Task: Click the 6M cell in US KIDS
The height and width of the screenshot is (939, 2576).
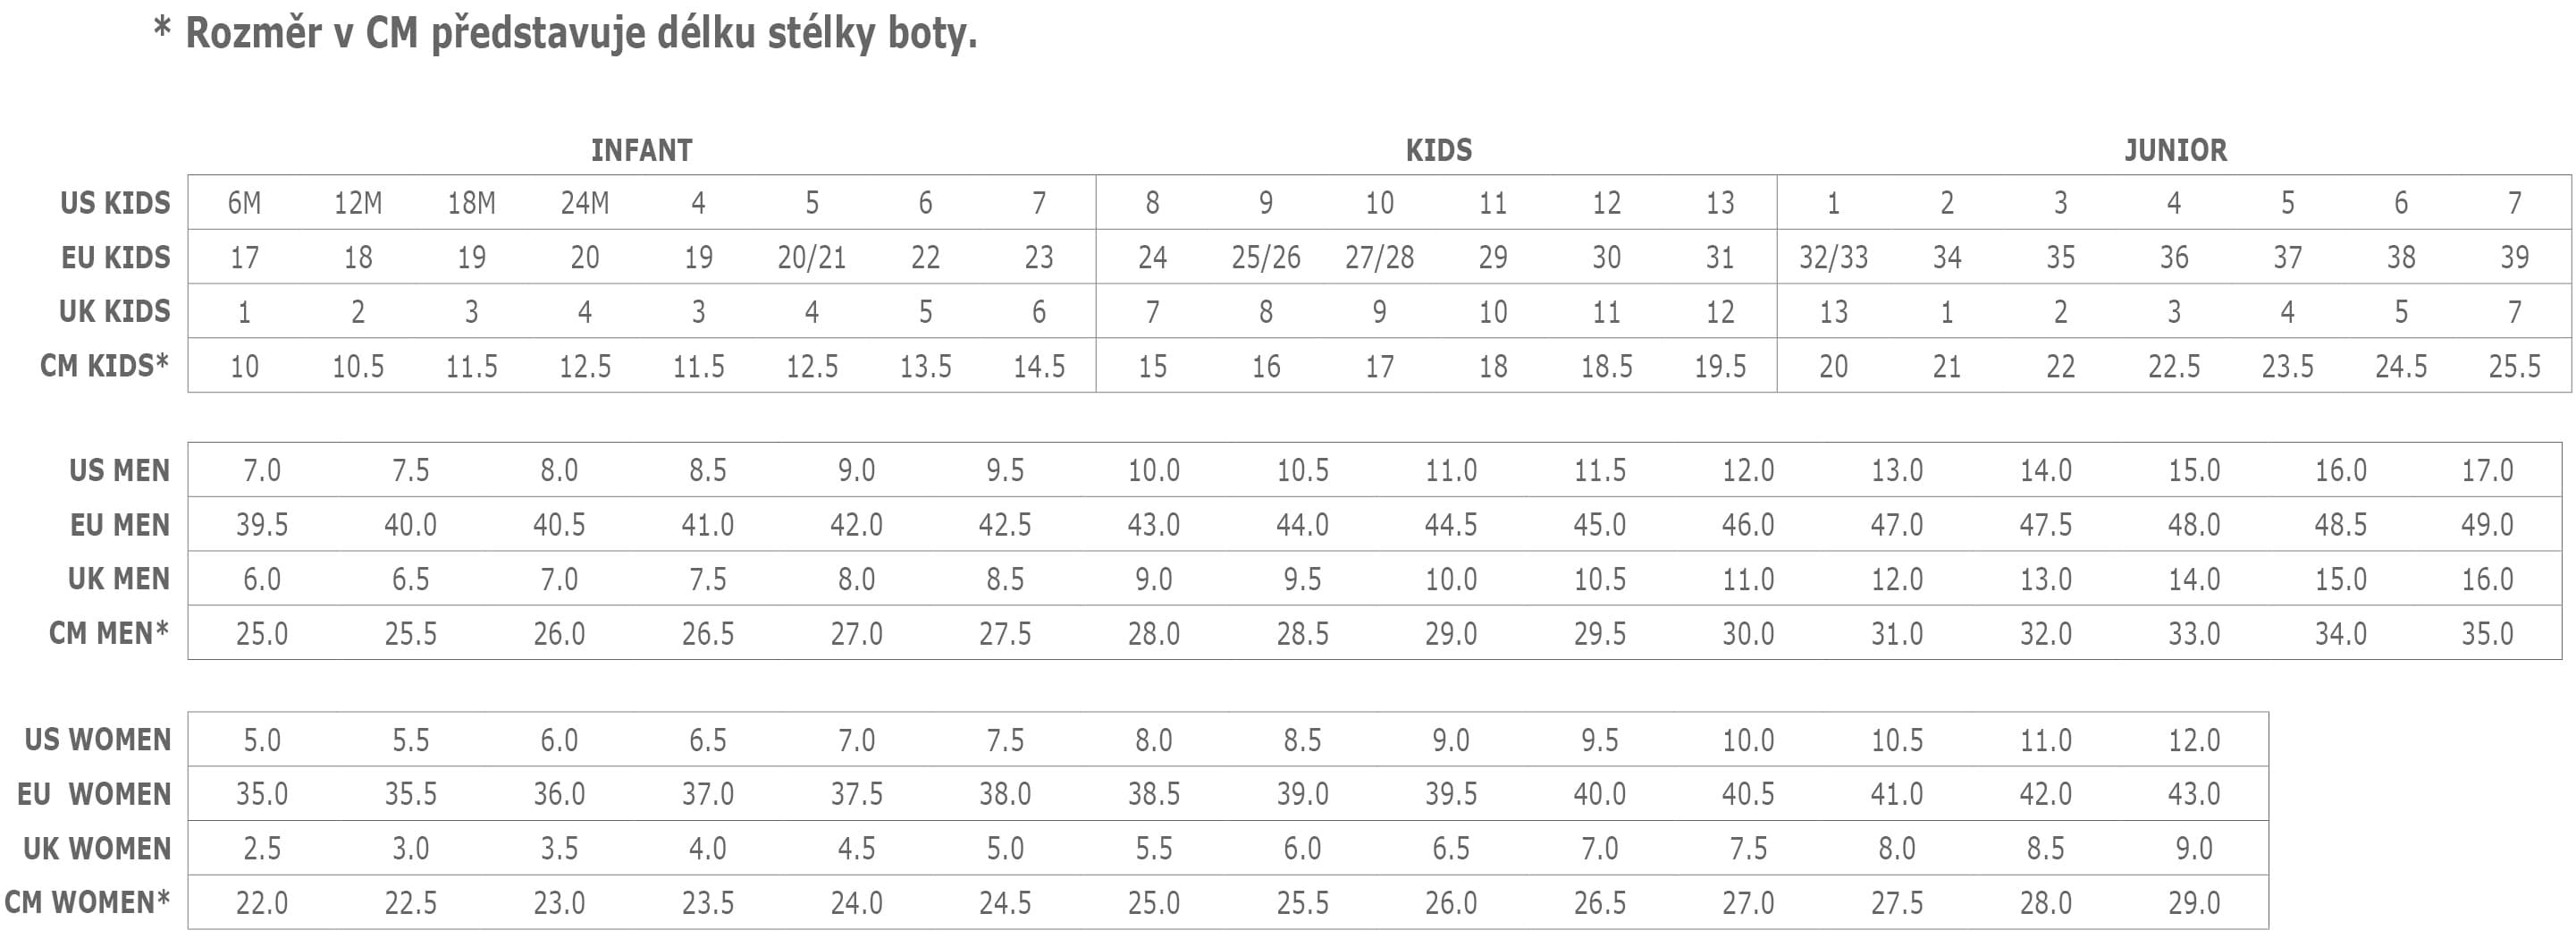Action: 244,203
